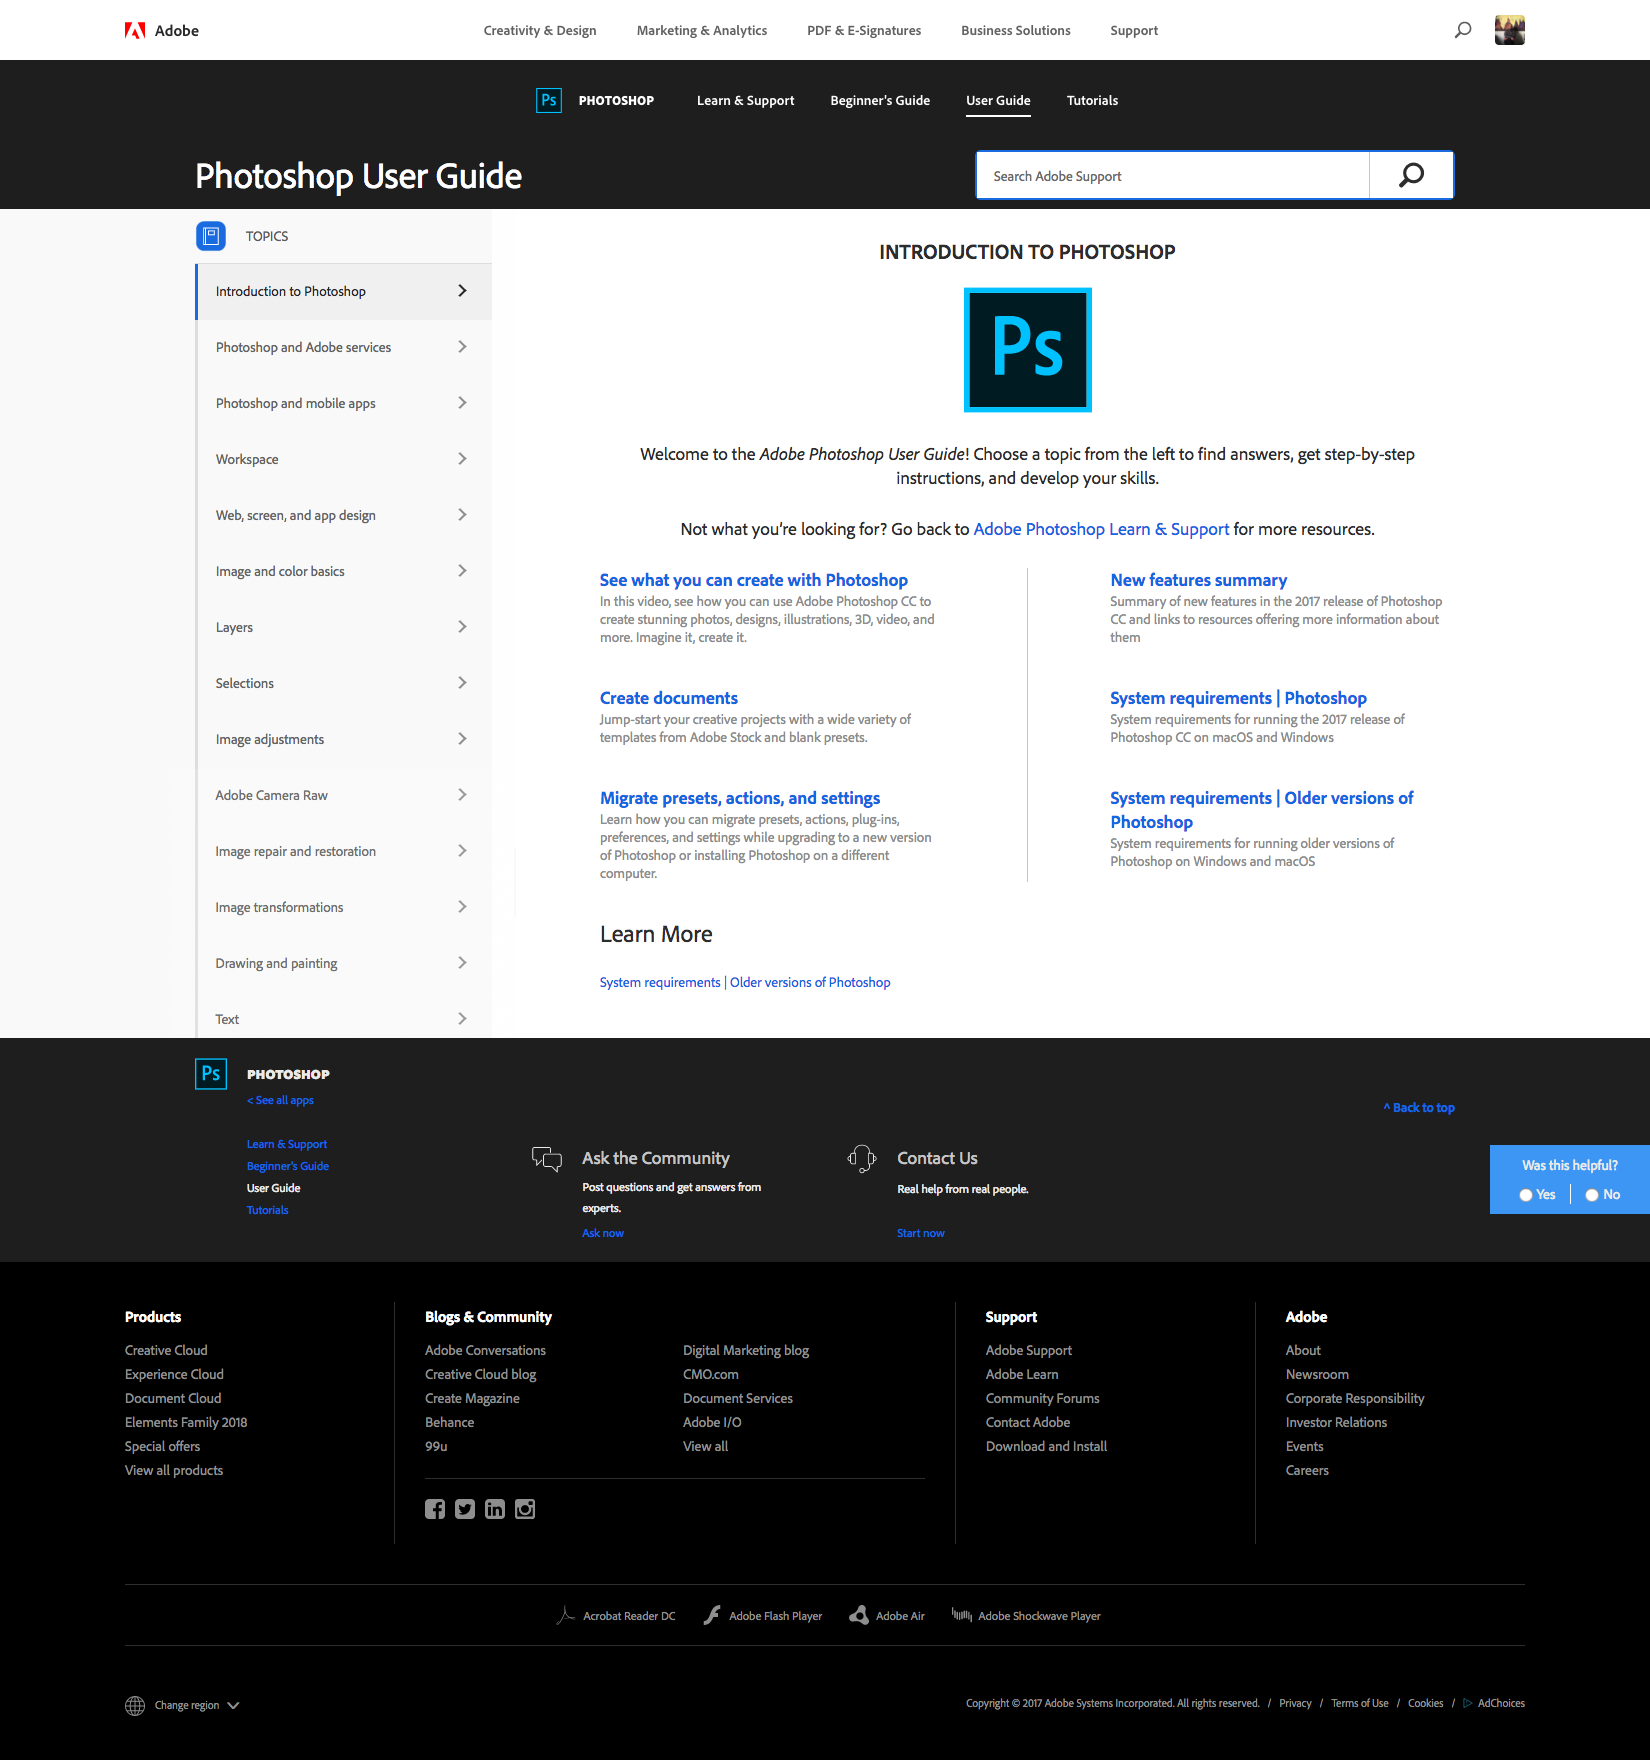
Task: Click the Start now link
Action: (921, 1233)
